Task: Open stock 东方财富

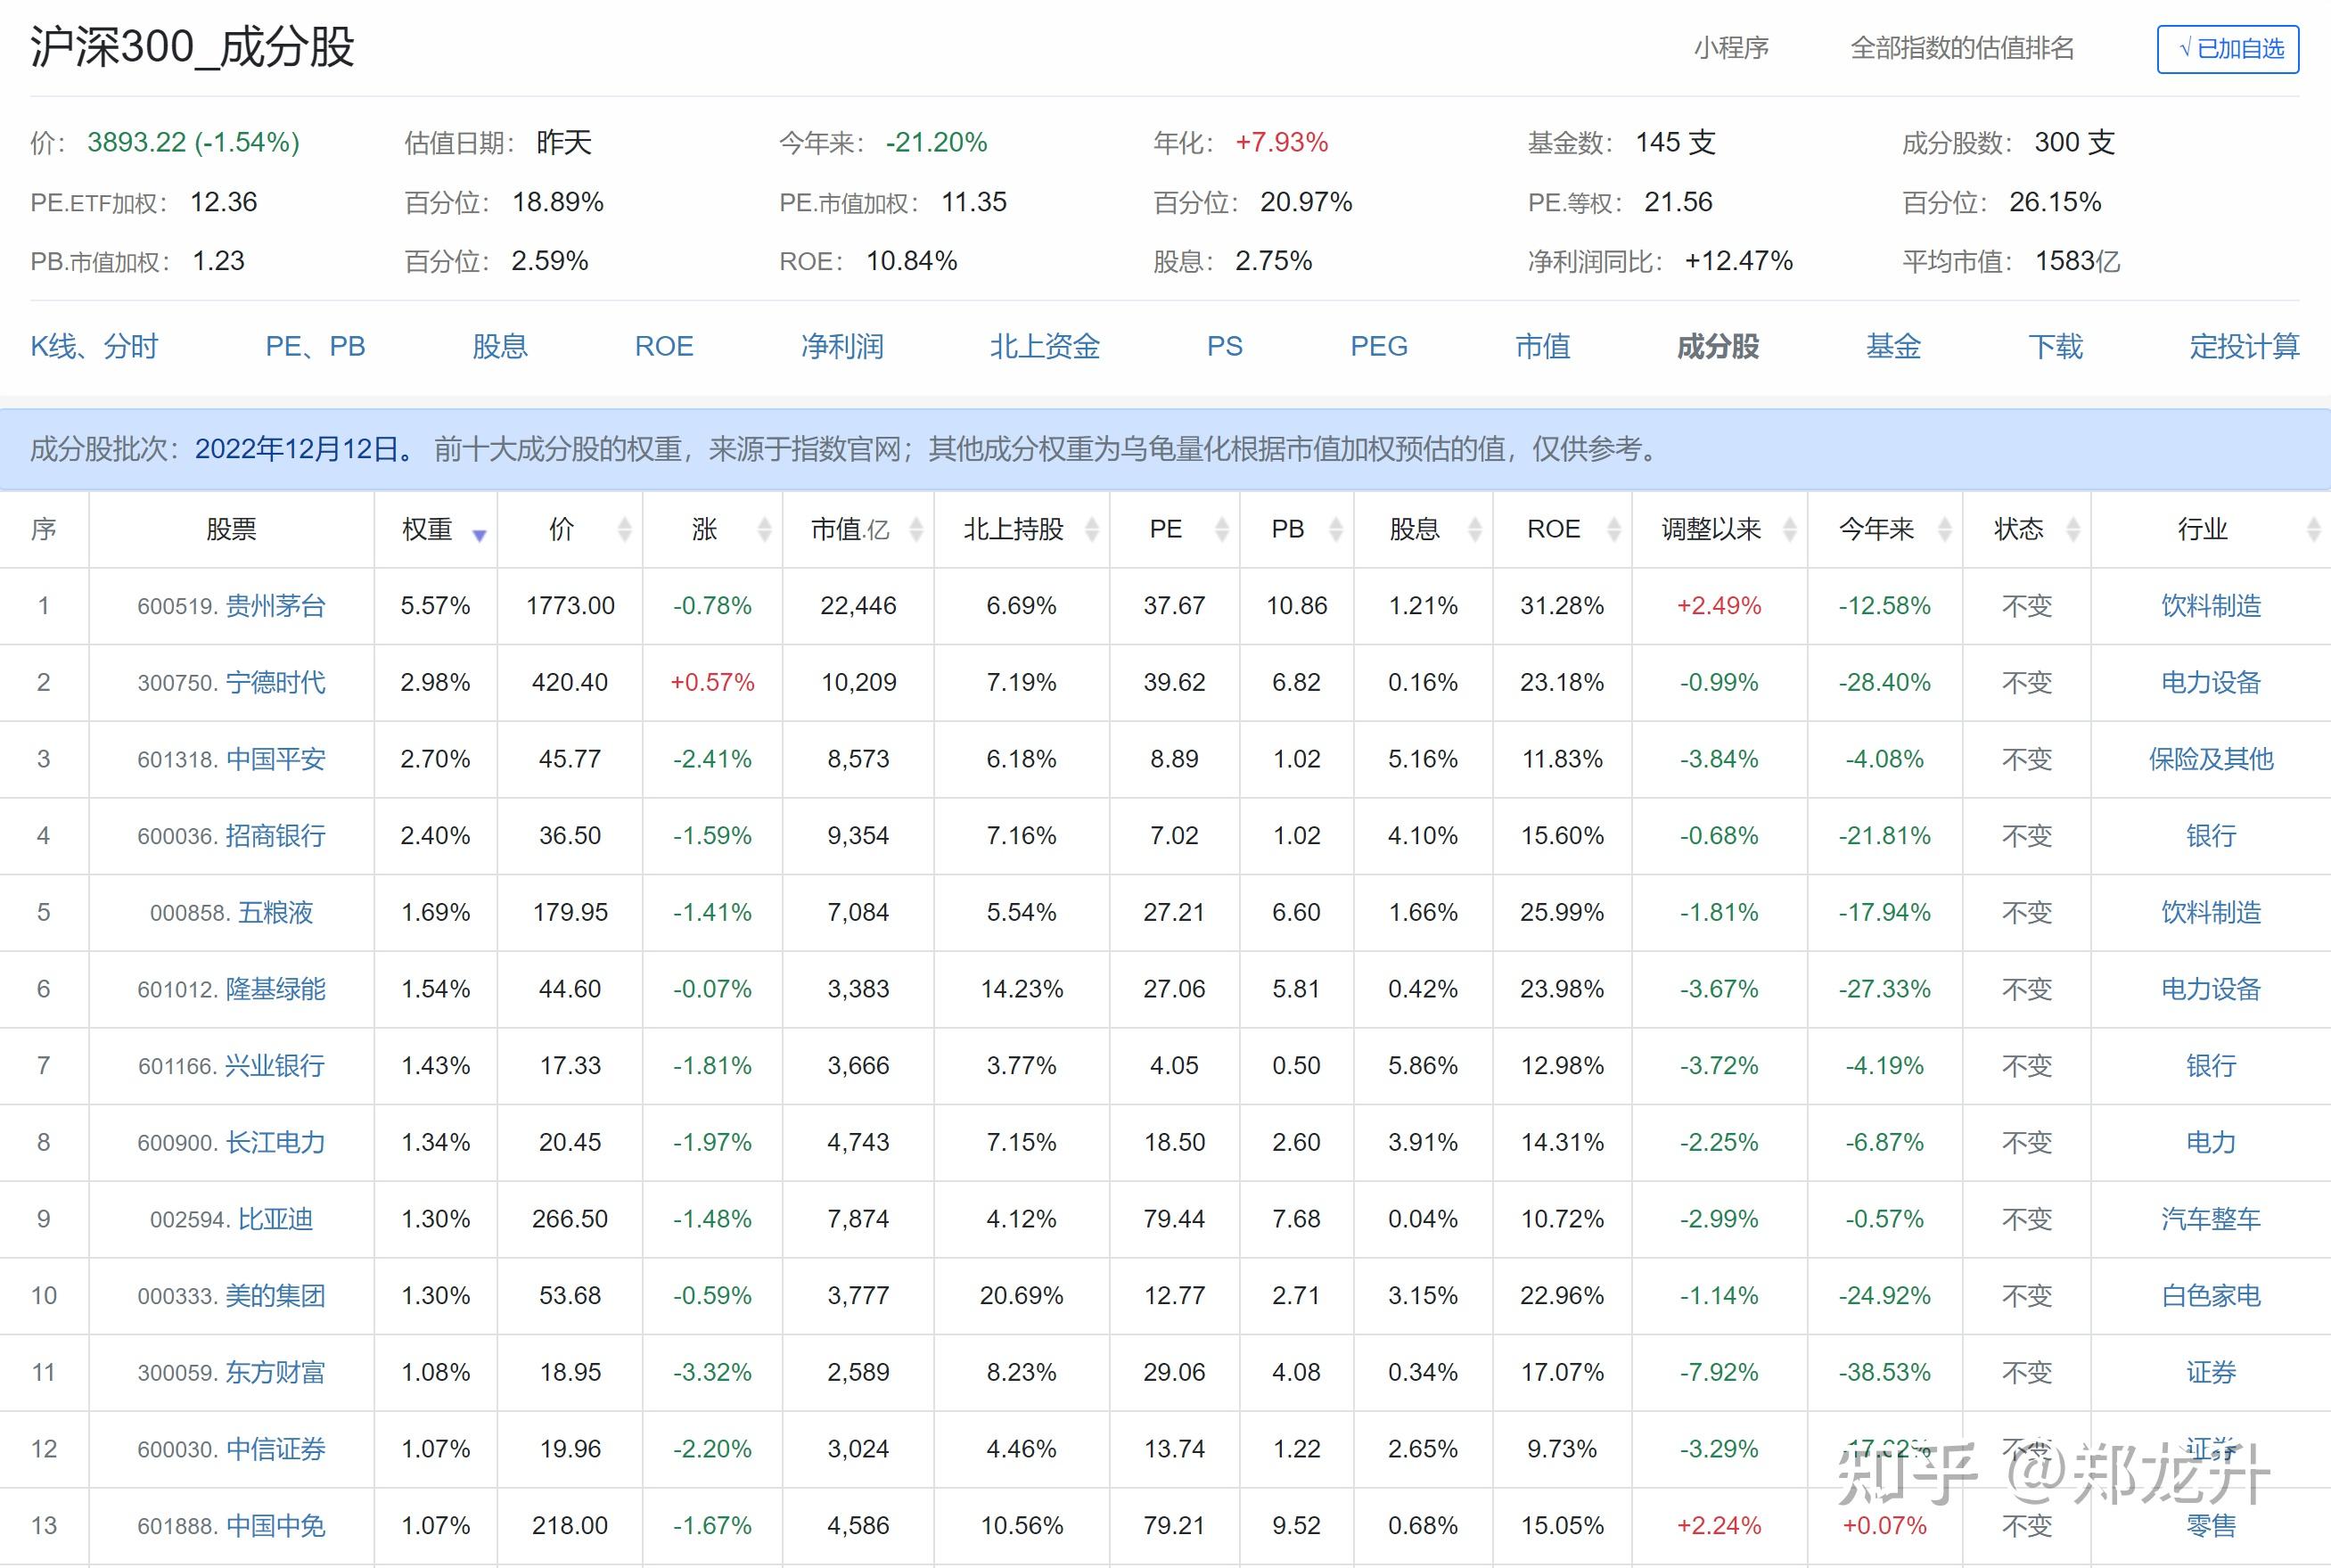Action: 275,1372
